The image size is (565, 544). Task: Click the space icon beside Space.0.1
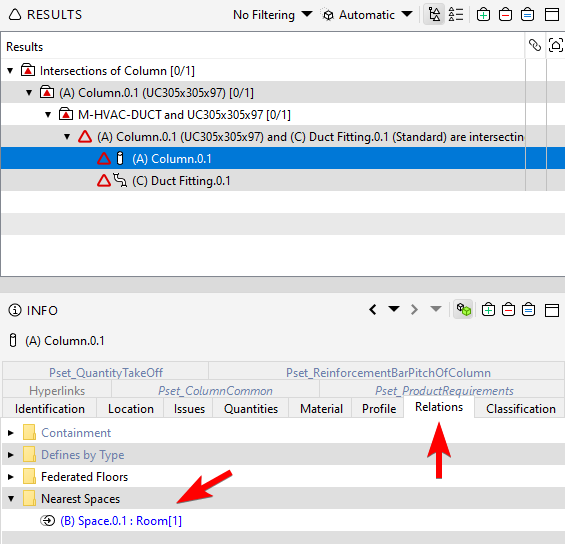pos(47,521)
